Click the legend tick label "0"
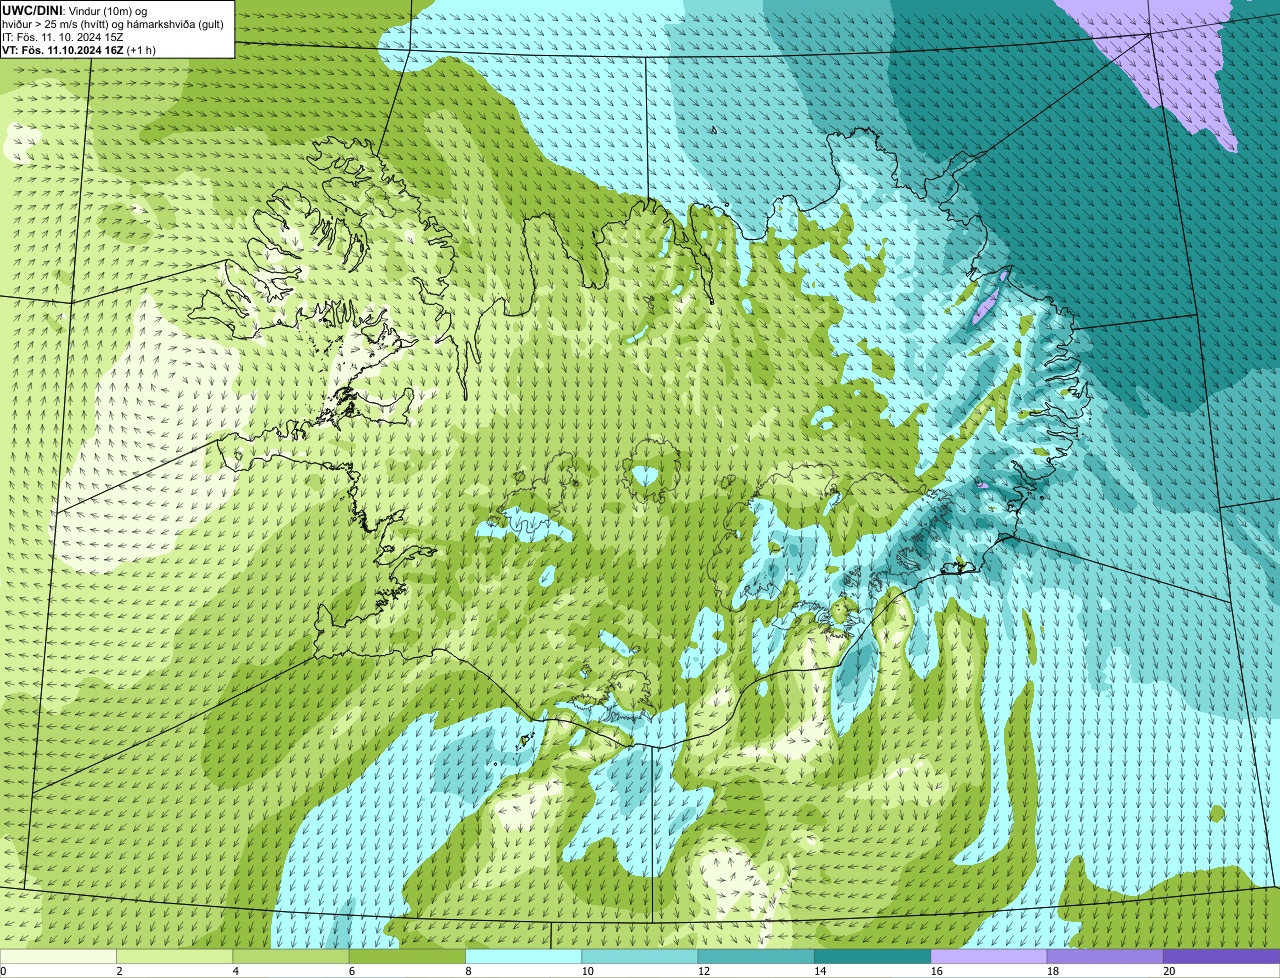This screenshot has height=978, width=1280. click(x=3, y=971)
